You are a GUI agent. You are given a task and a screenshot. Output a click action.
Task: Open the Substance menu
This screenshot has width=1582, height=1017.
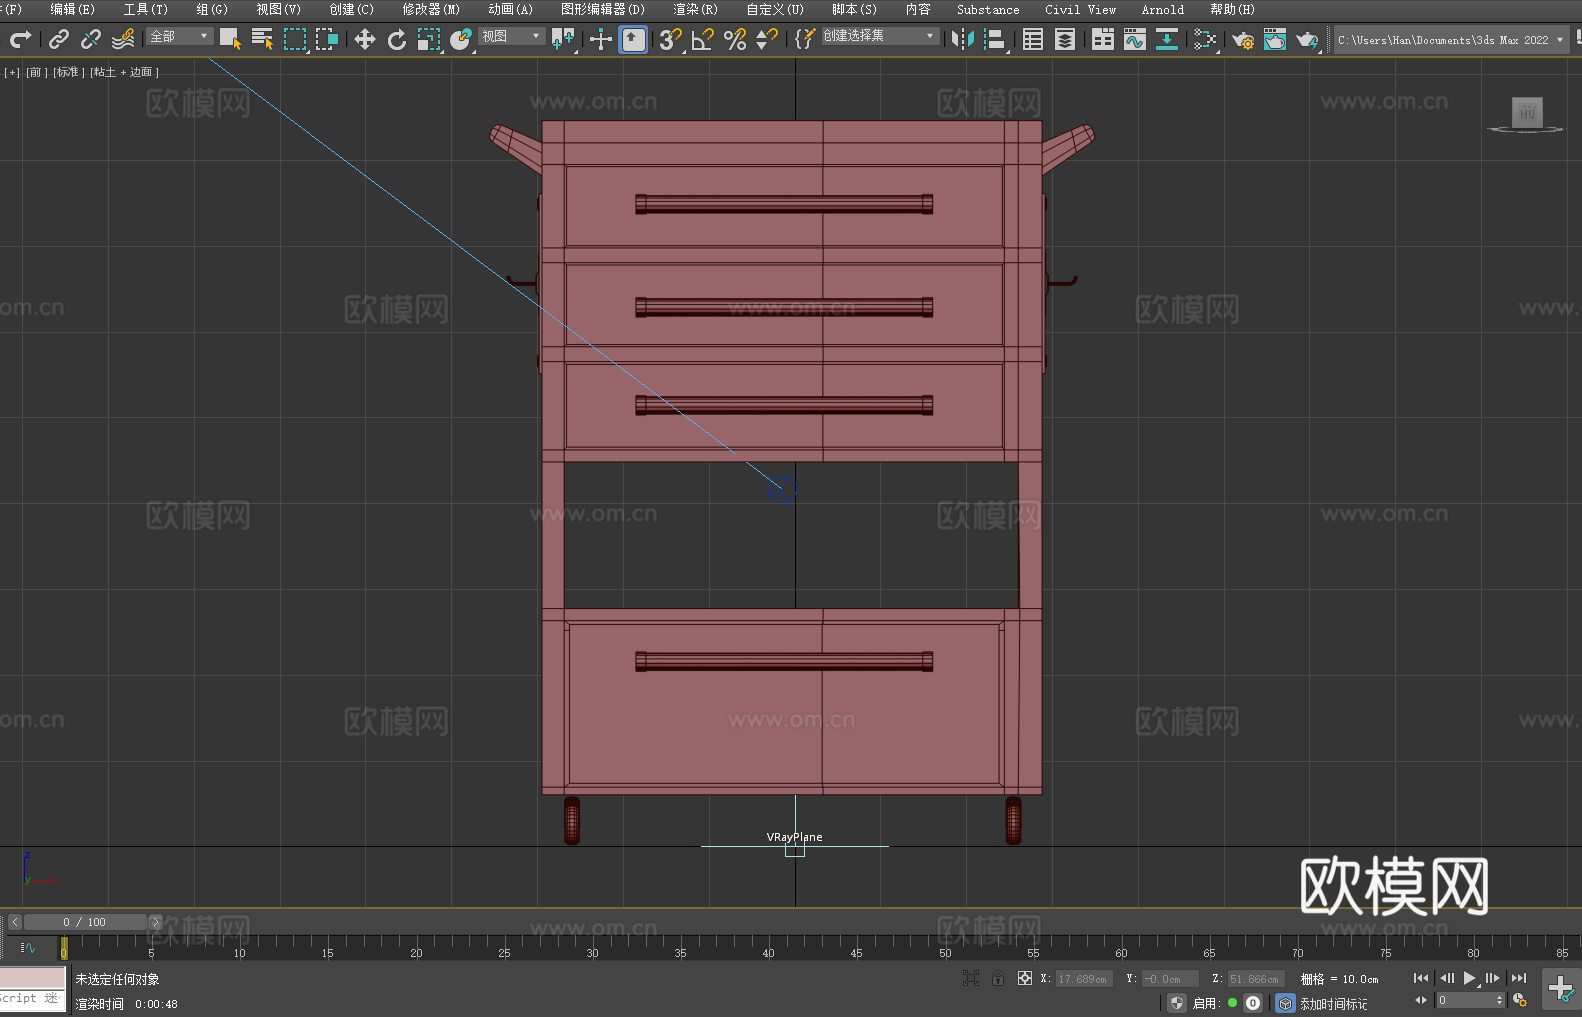coord(988,9)
